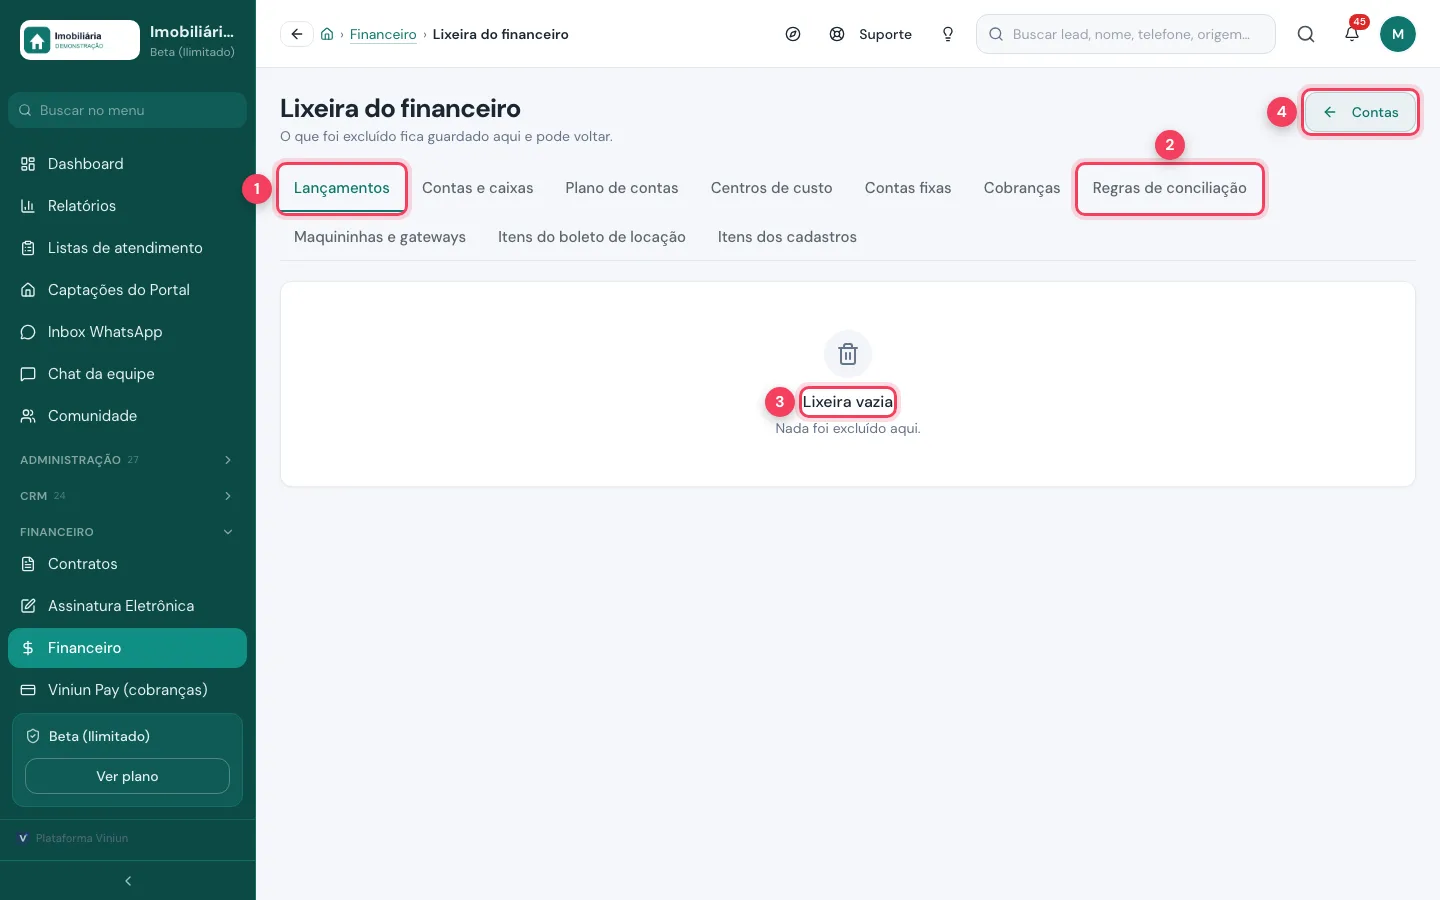Image resolution: width=1440 pixels, height=900 pixels.
Task: Open the Cobranças tab
Action: [x=1022, y=188]
